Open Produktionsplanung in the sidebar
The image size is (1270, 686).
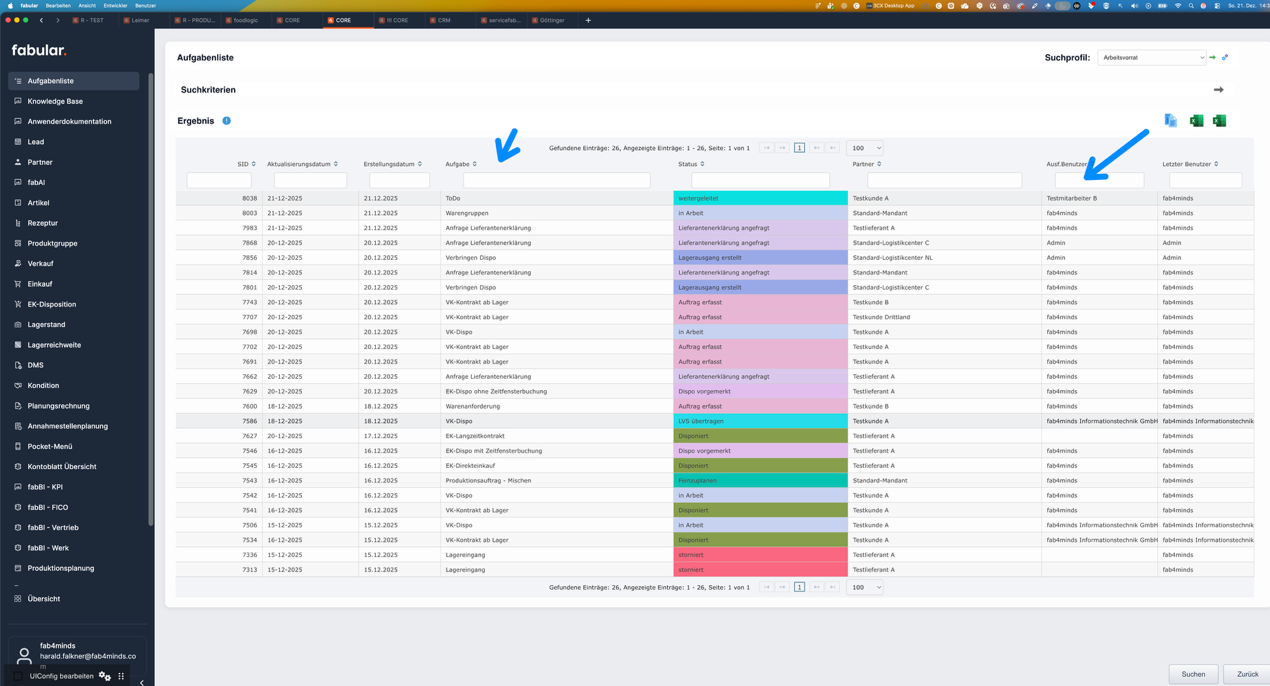point(60,568)
